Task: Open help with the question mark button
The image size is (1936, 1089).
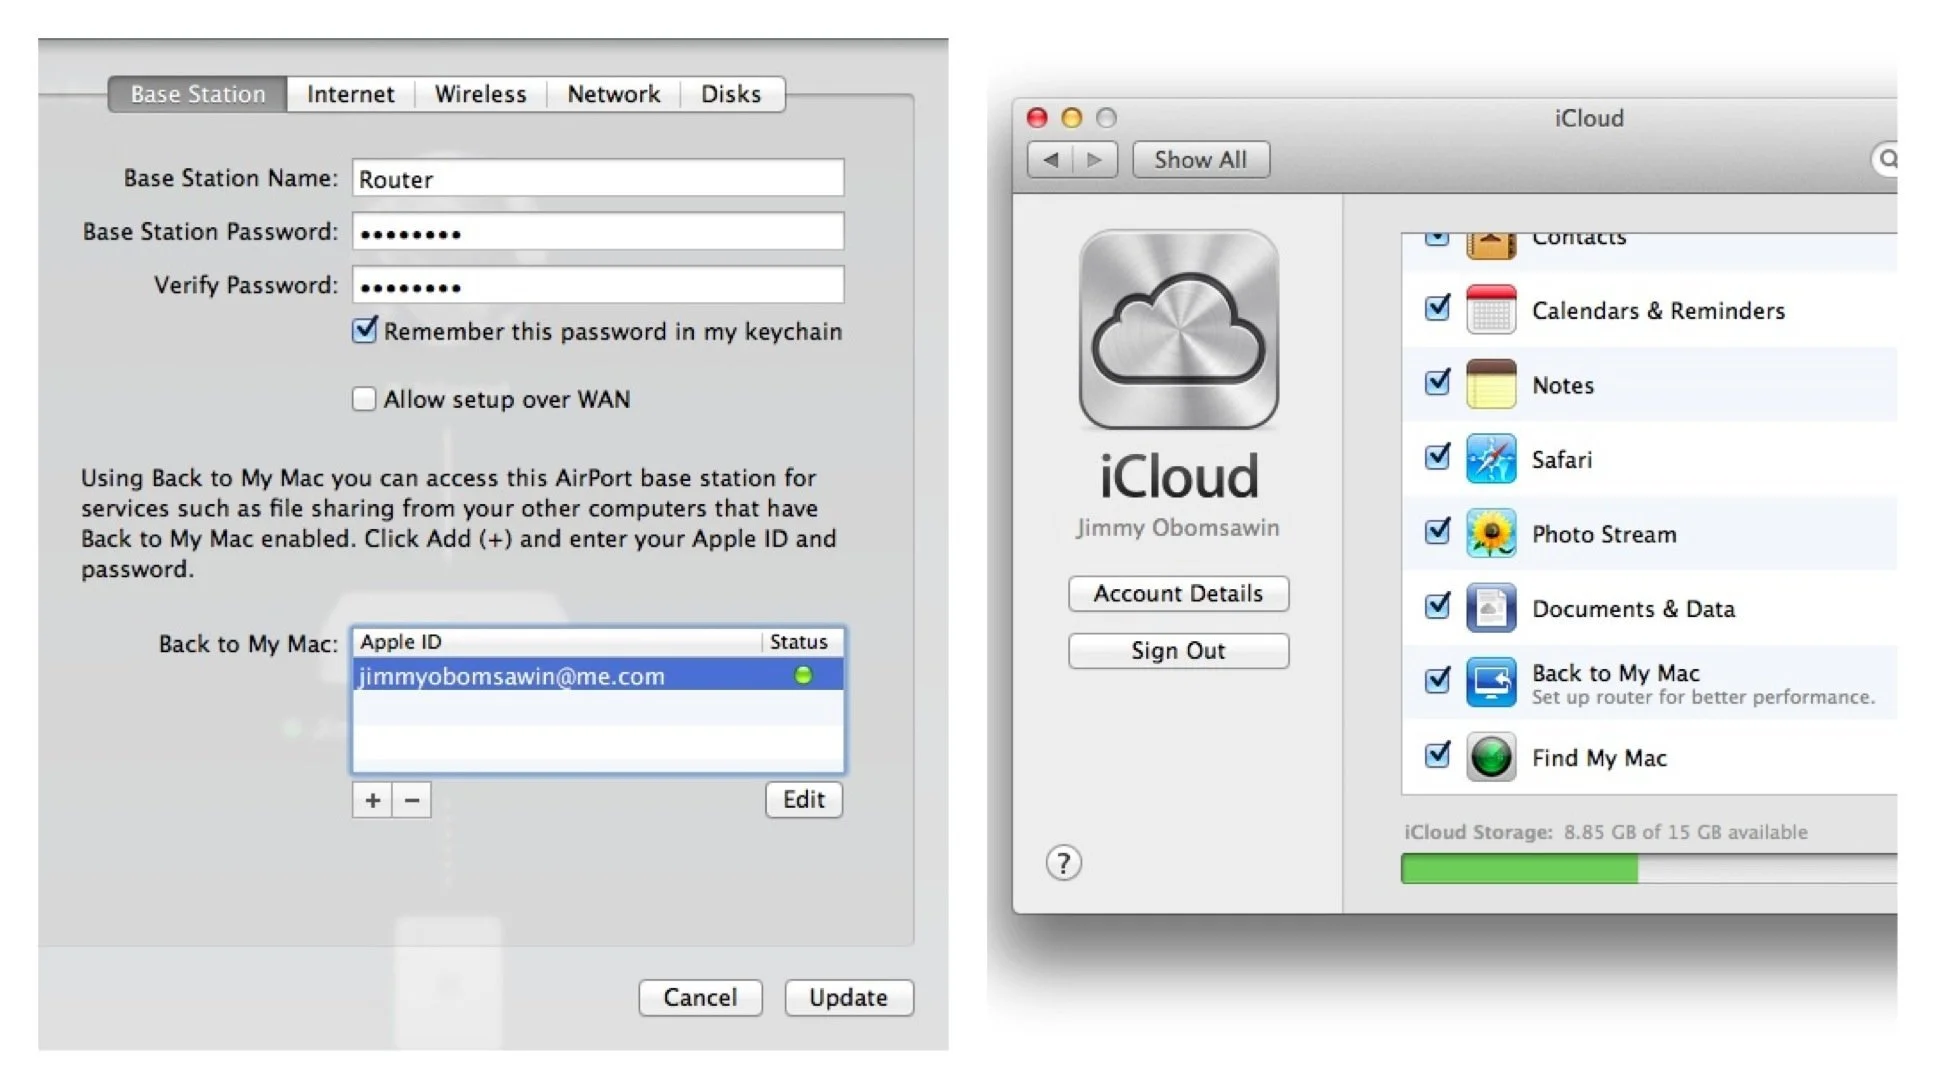Action: tap(1063, 862)
